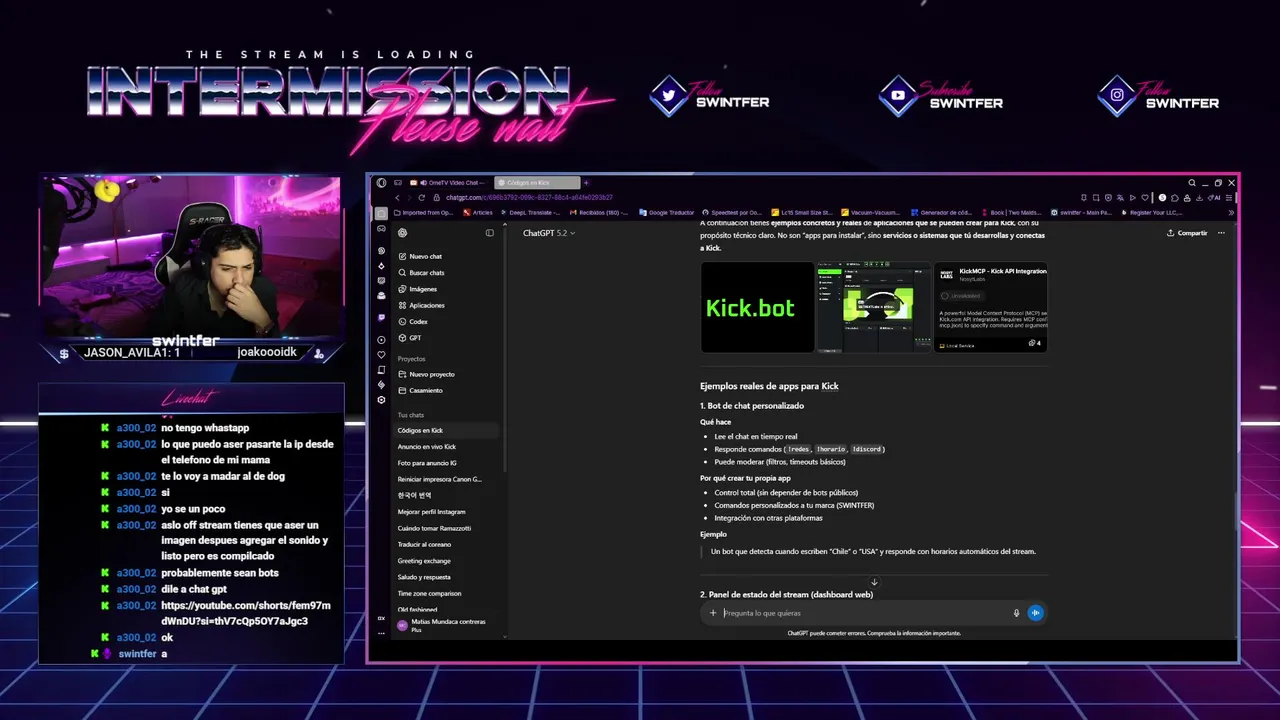This screenshot has height=720, width=1280.
Task: Open Buscar chats search
Action: coord(421,272)
